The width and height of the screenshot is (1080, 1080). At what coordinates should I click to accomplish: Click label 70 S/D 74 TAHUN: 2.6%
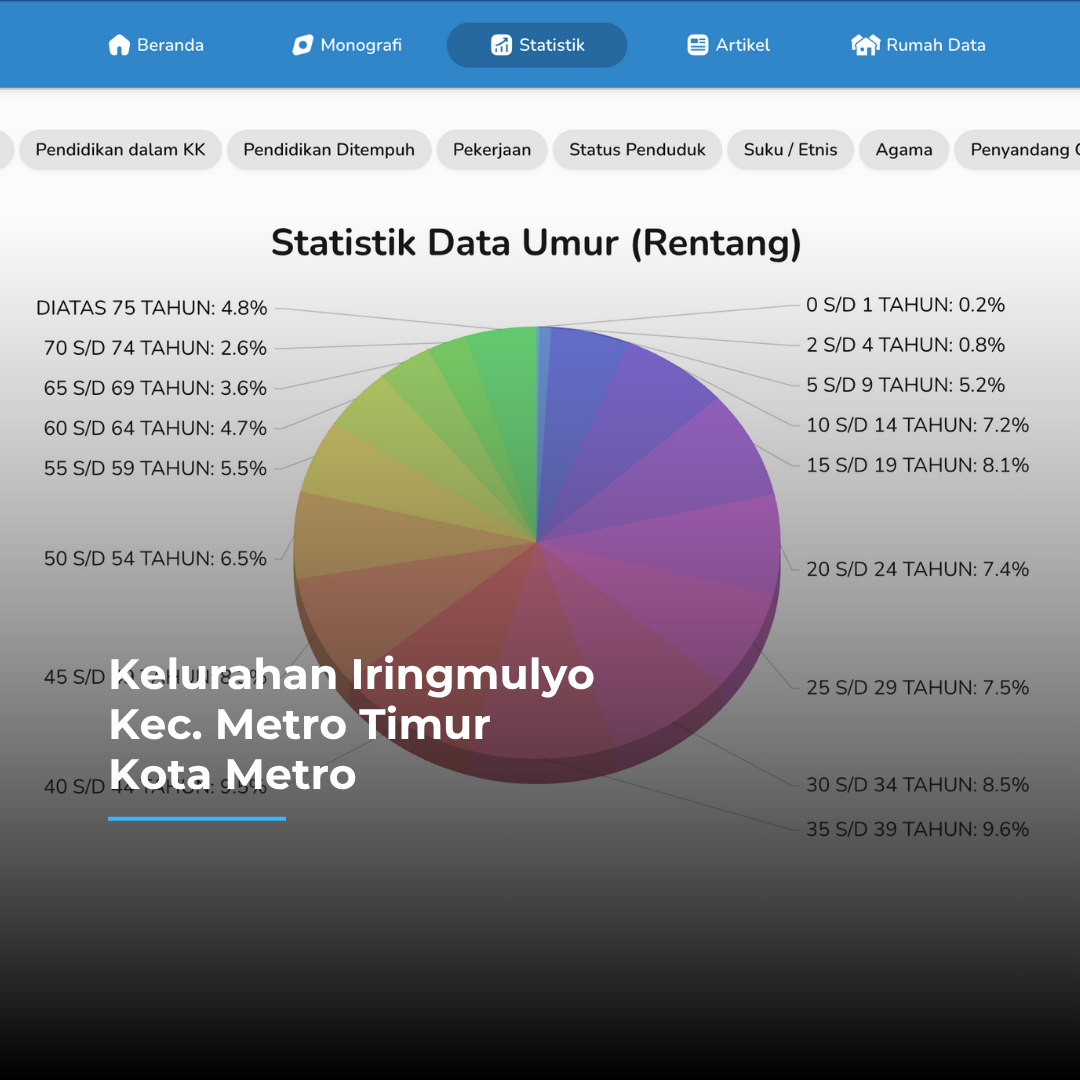coord(155,348)
